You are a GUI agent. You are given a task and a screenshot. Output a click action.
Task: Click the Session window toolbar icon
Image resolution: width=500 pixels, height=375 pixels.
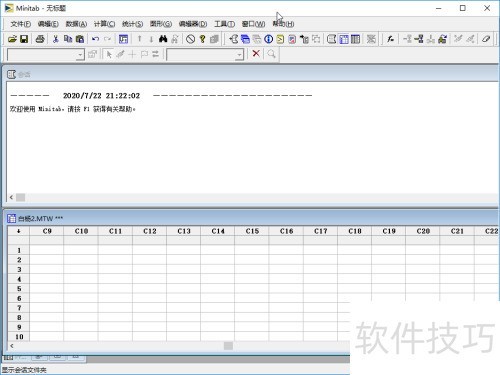pos(331,39)
